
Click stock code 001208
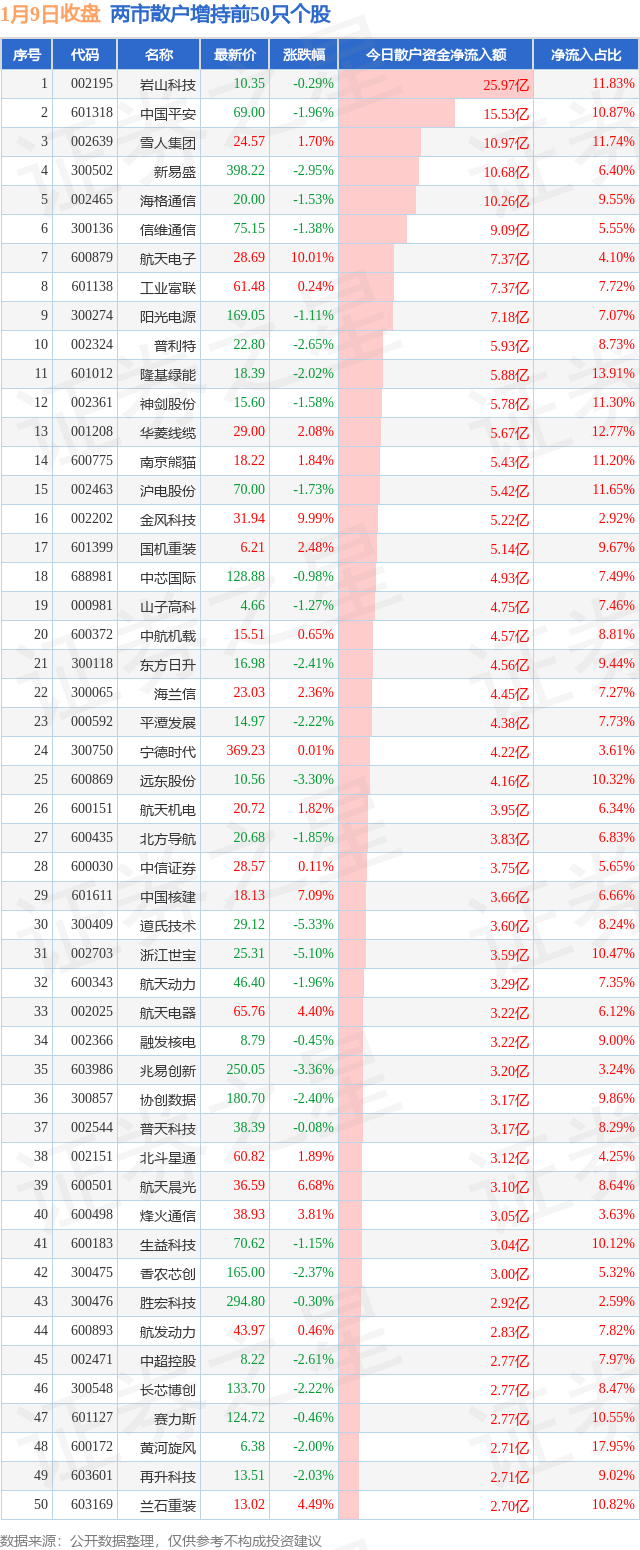(93, 432)
